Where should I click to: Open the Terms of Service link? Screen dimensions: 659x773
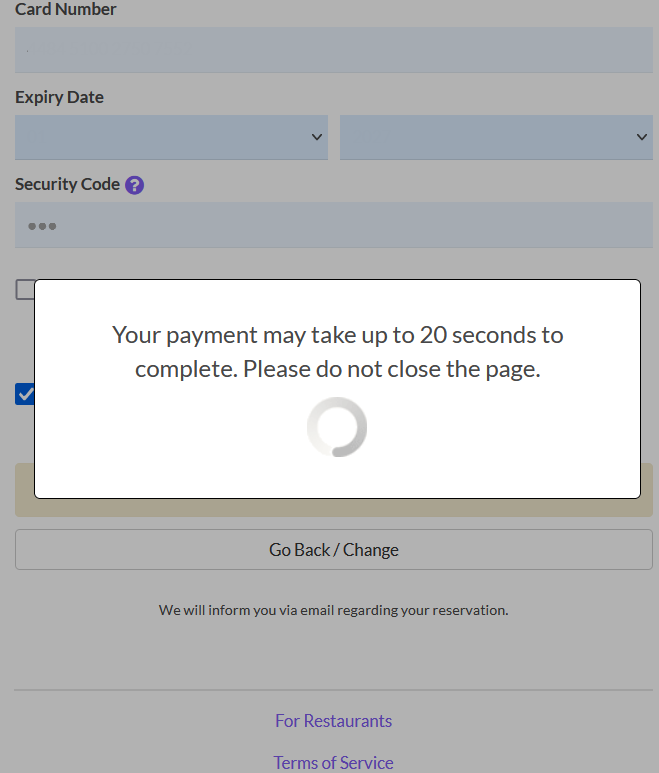point(334,763)
